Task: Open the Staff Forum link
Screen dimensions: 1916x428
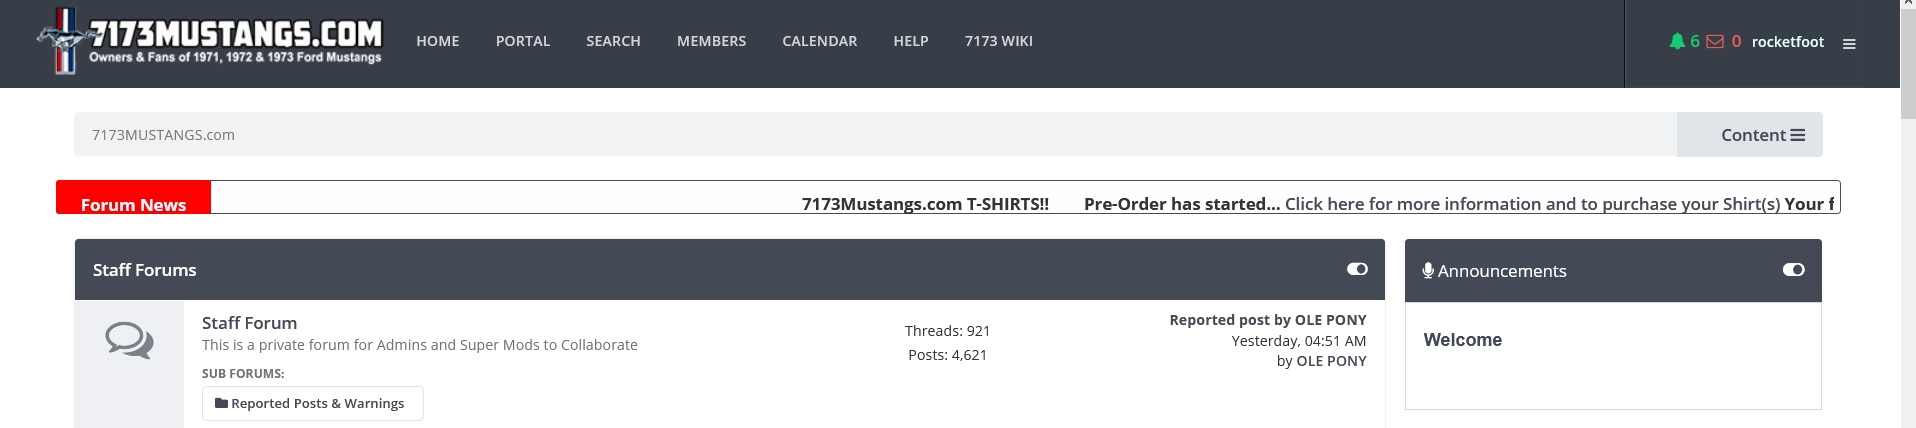Action: tap(249, 323)
